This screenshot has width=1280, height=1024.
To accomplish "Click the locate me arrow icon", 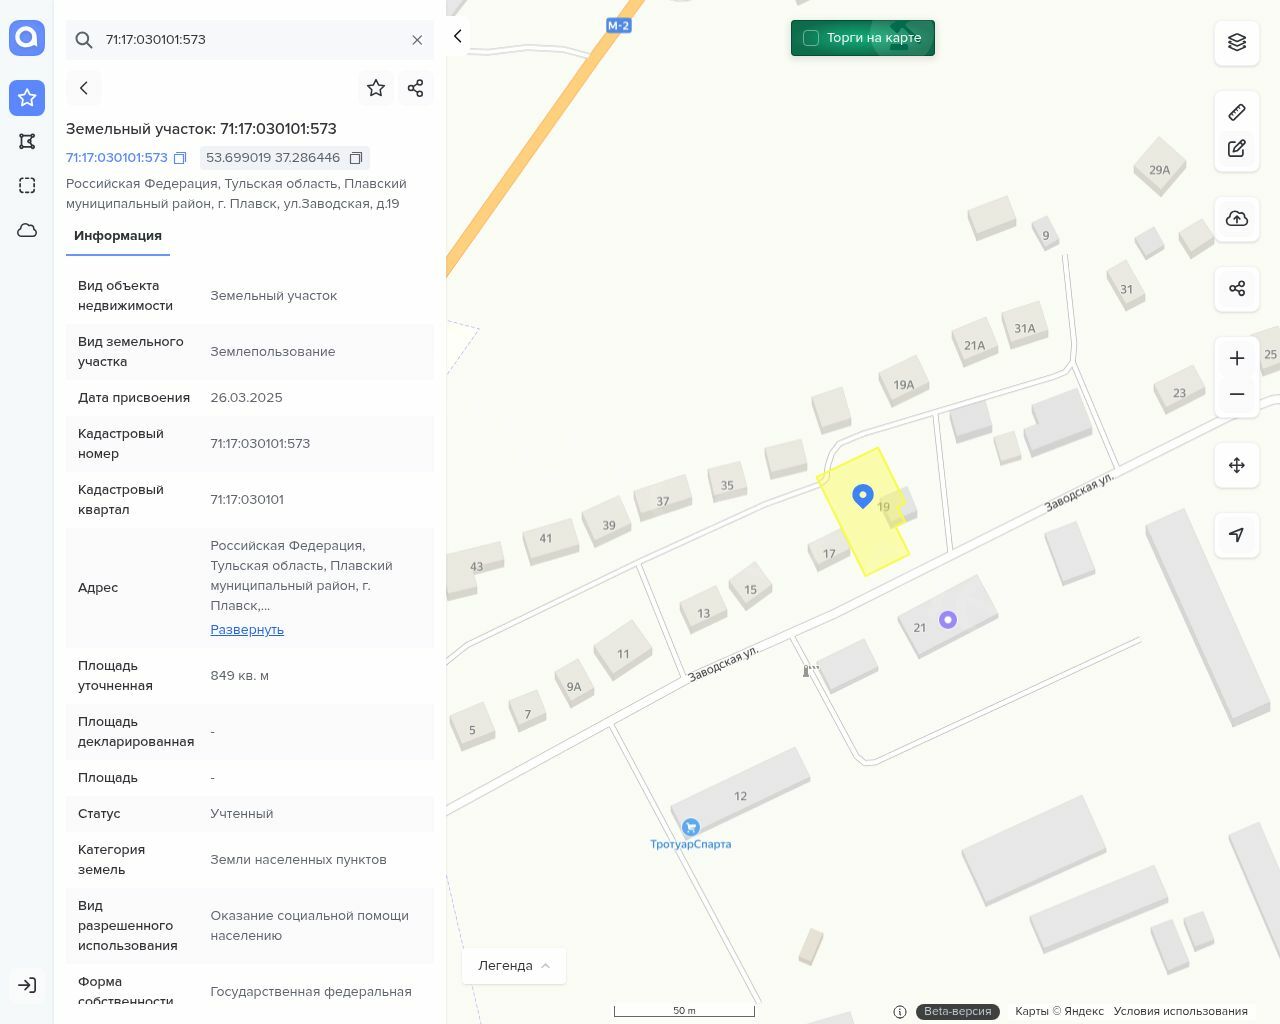I will click(x=1236, y=535).
